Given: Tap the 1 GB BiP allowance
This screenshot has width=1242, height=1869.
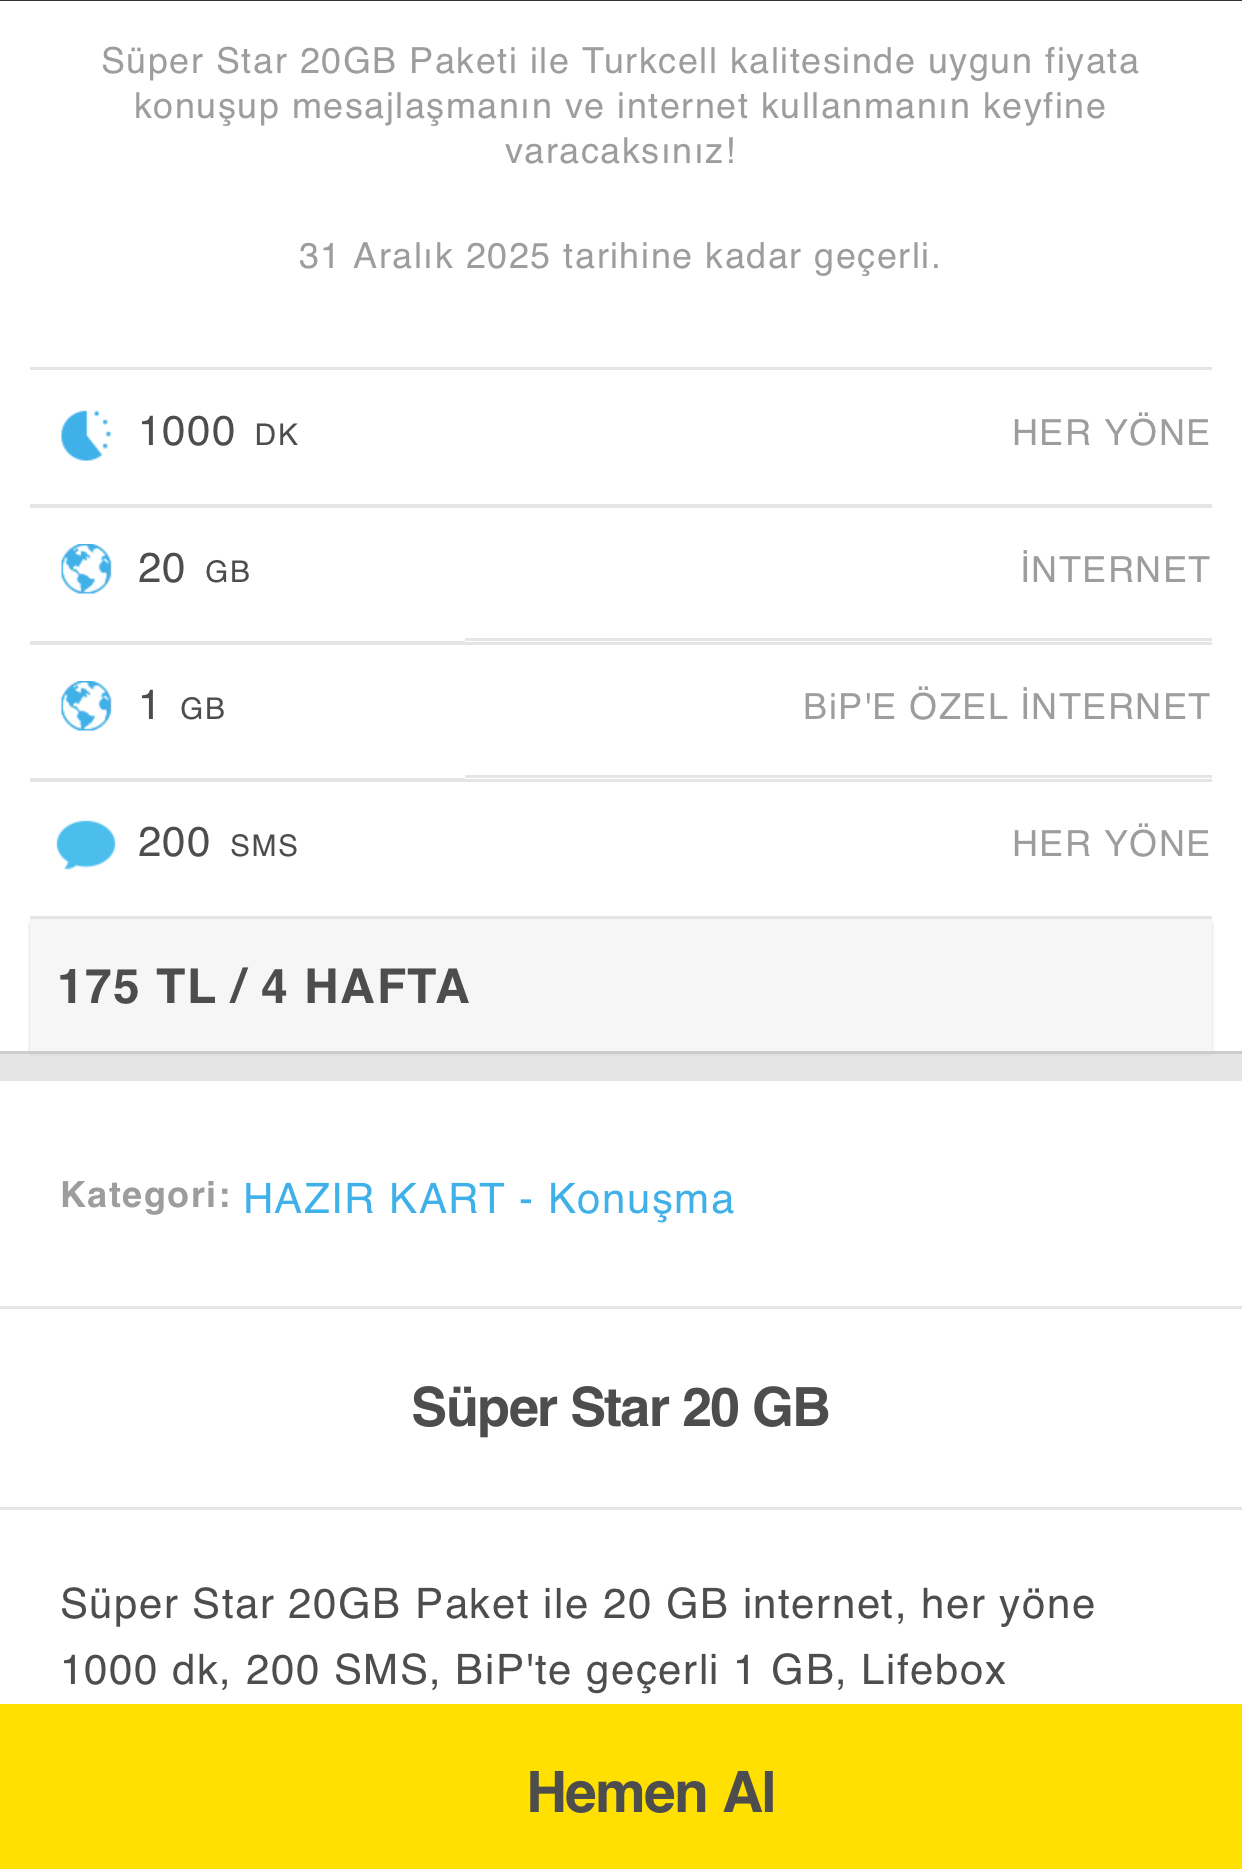Looking at the screenshot, I should 181,706.
